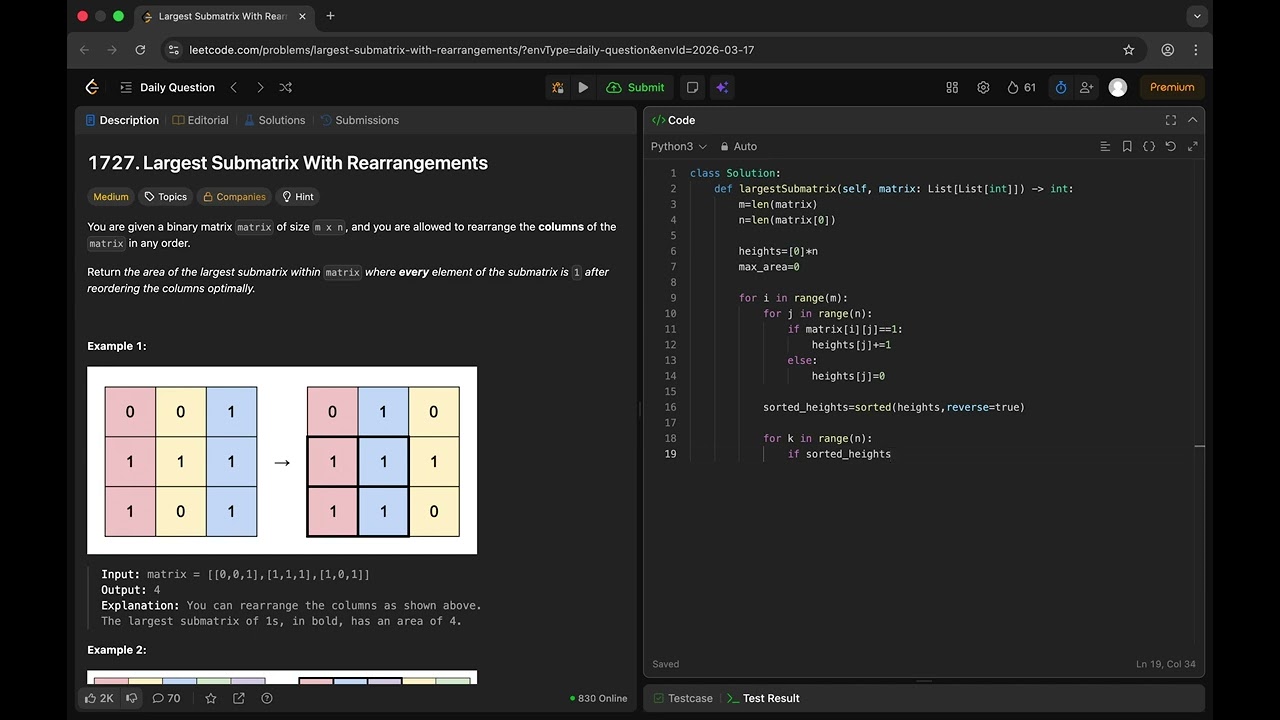Click the curly braces snippet icon

(x=1149, y=146)
